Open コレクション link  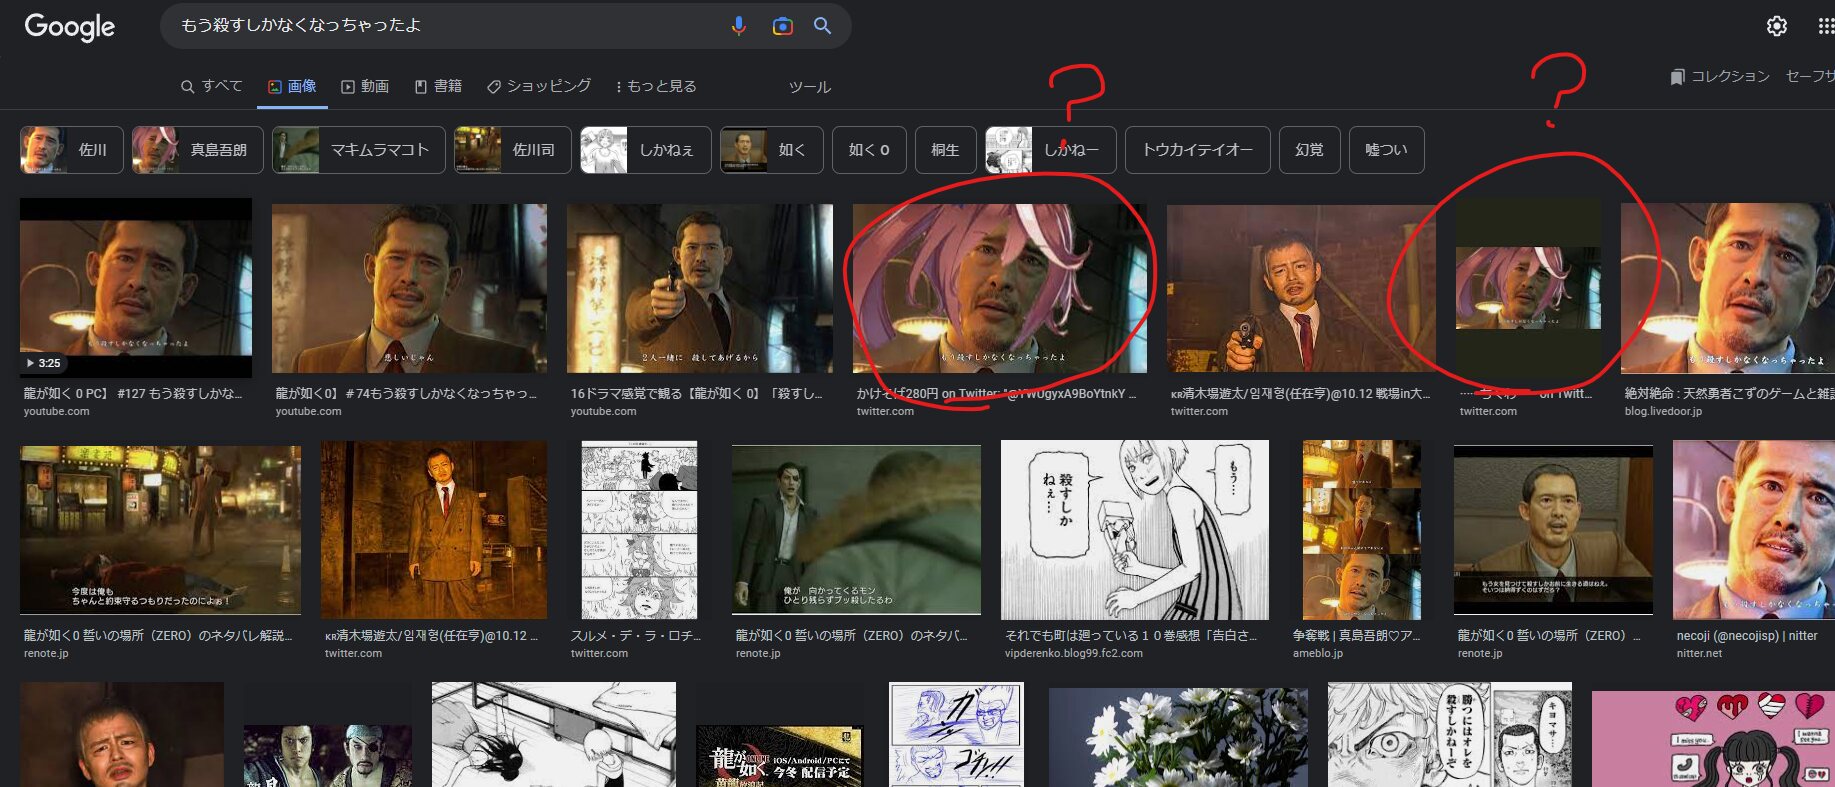[x=1720, y=76]
